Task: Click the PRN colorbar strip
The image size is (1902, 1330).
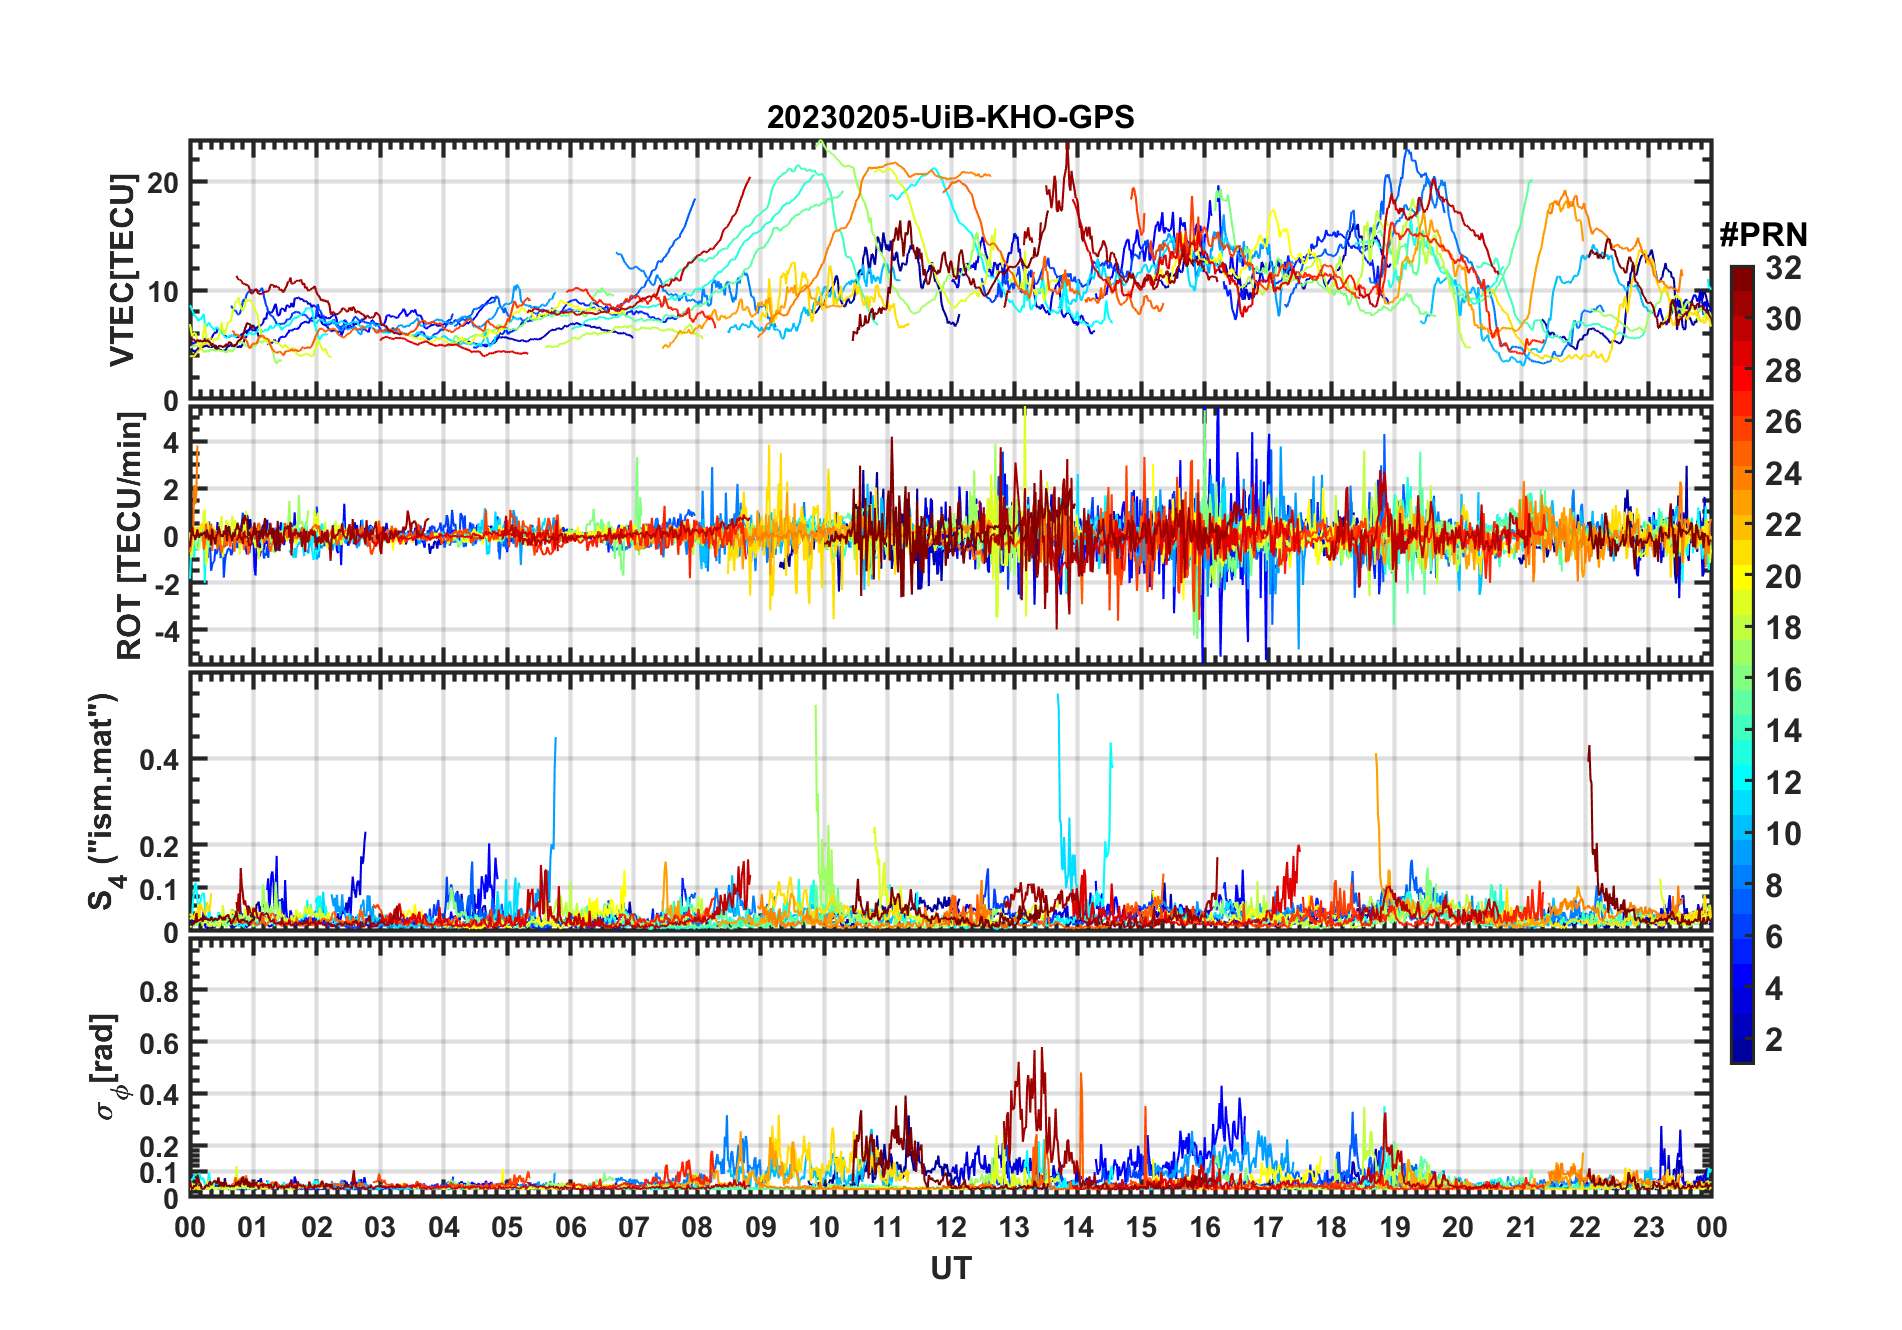Action: [1741, 664]
